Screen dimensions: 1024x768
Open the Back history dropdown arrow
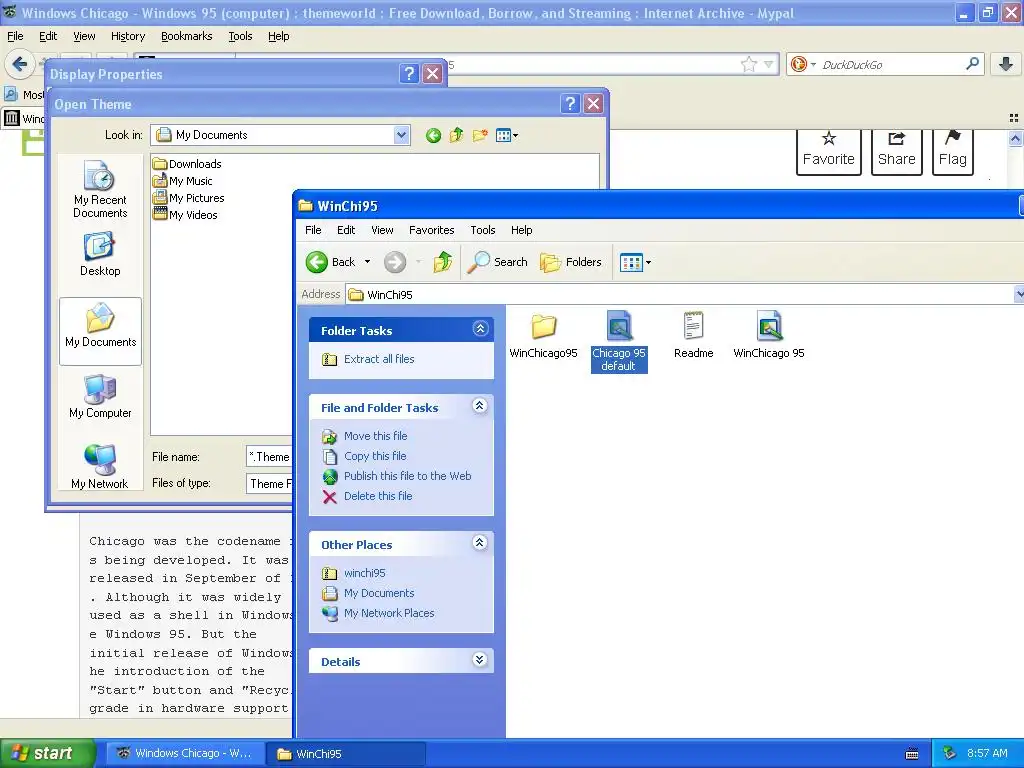[368, 262]
